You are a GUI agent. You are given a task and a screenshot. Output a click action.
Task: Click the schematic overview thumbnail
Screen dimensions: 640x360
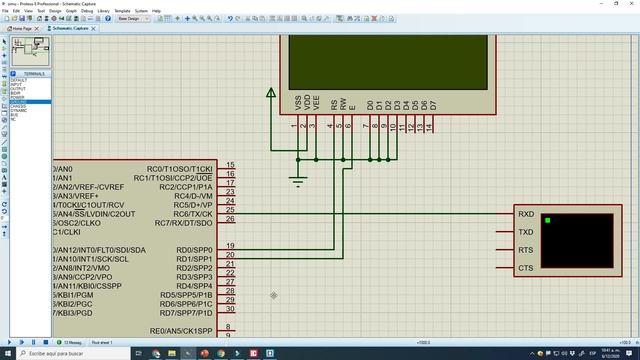coord(31,51)
